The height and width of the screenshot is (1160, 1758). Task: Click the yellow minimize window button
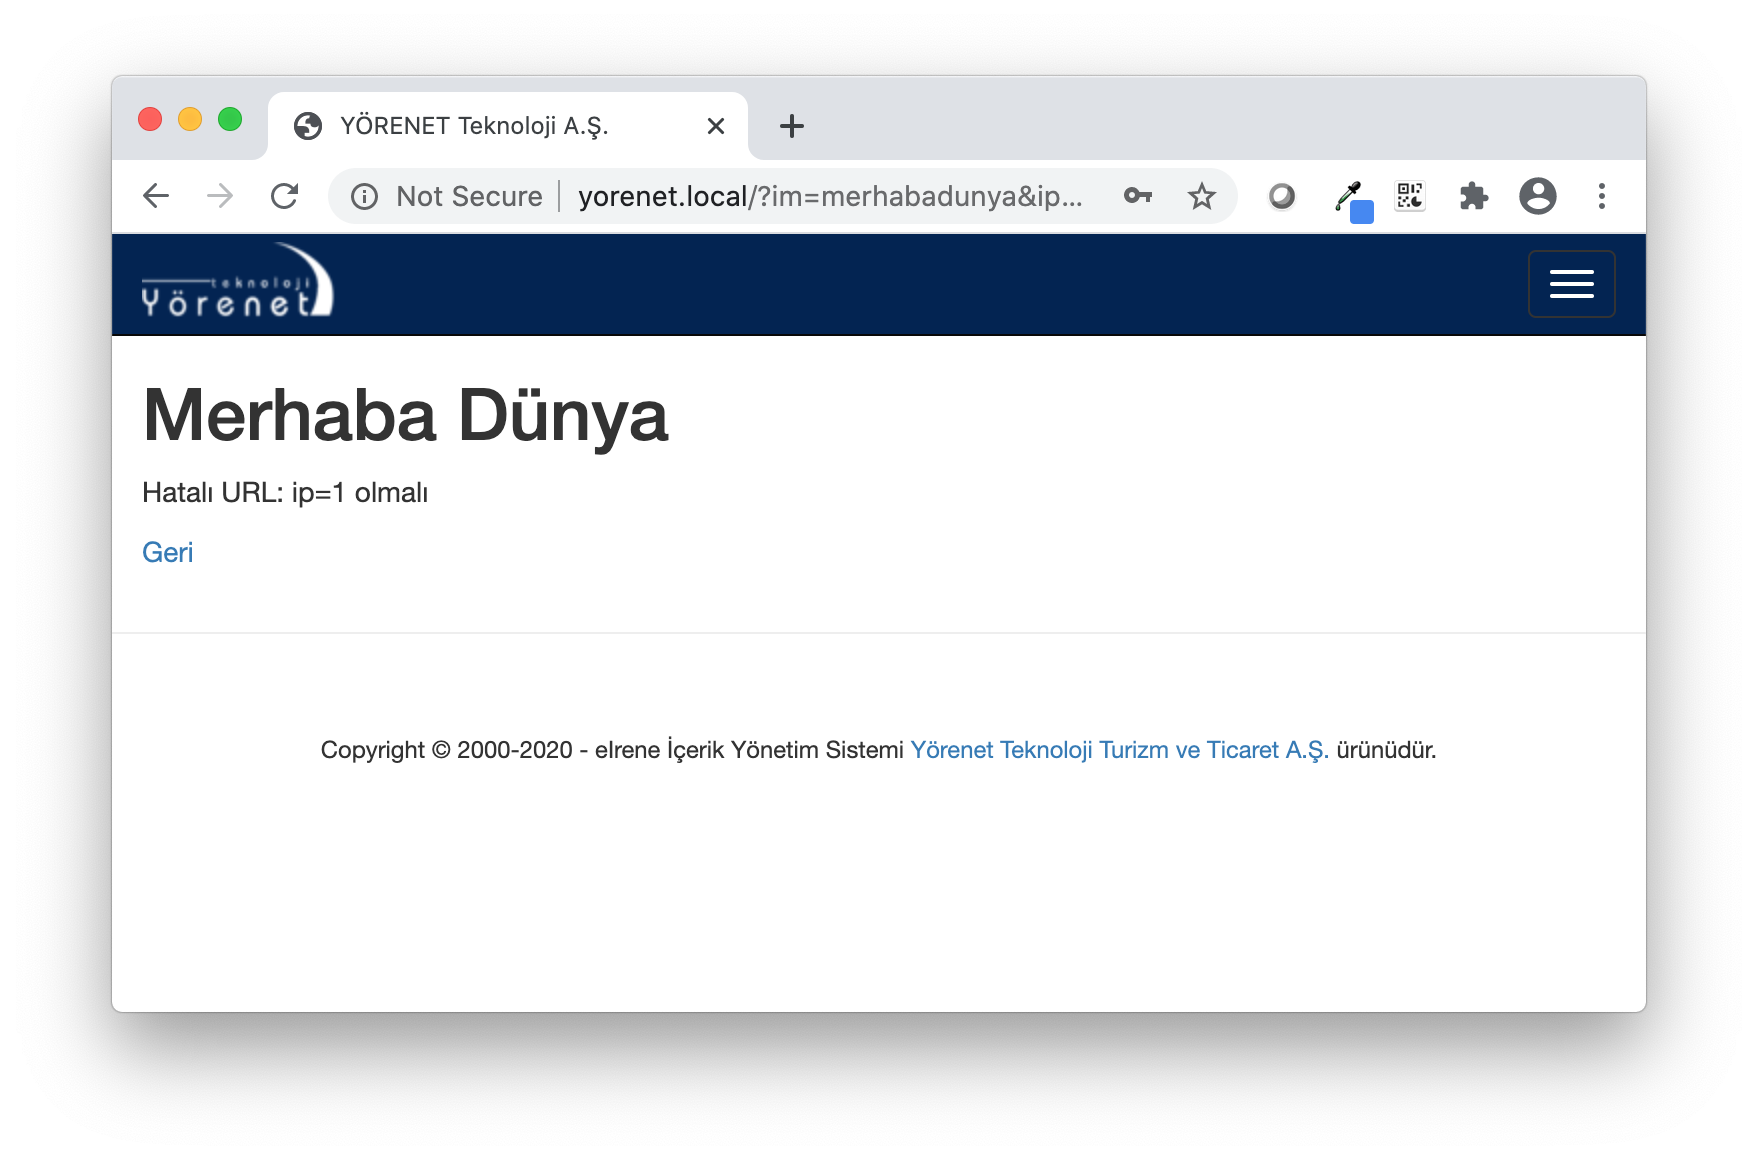click(190, 120)
